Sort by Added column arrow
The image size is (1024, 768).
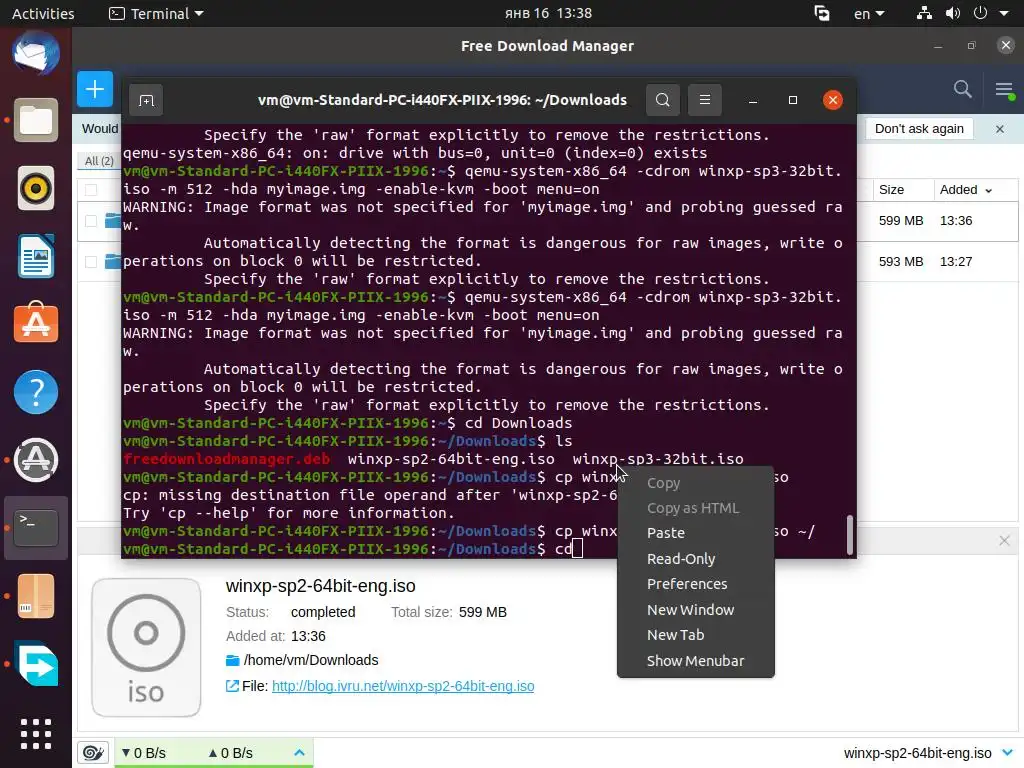(989, 191)
